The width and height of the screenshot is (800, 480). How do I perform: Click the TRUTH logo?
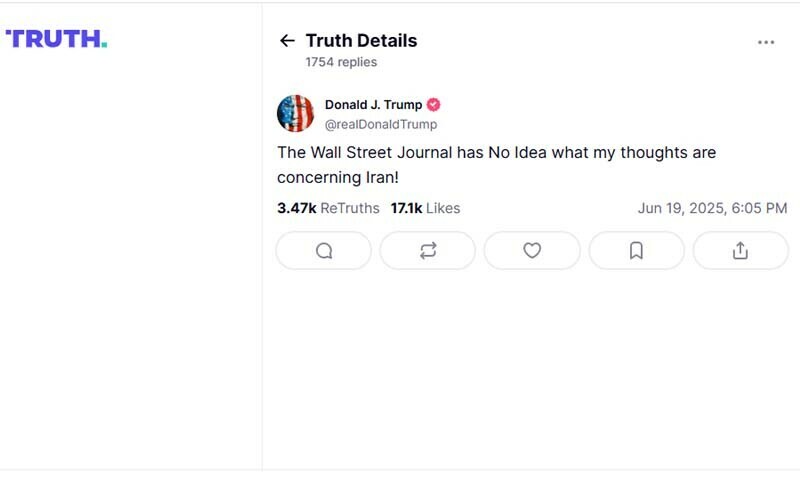(x=56, y=39)
